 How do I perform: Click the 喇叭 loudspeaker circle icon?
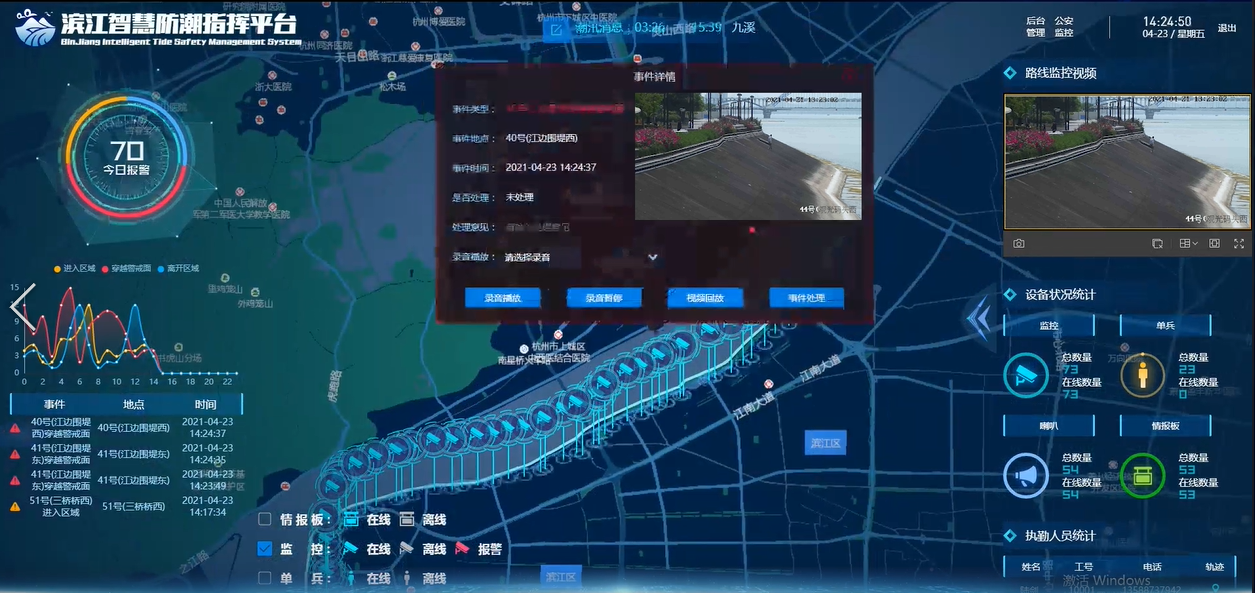(1026, 476)
